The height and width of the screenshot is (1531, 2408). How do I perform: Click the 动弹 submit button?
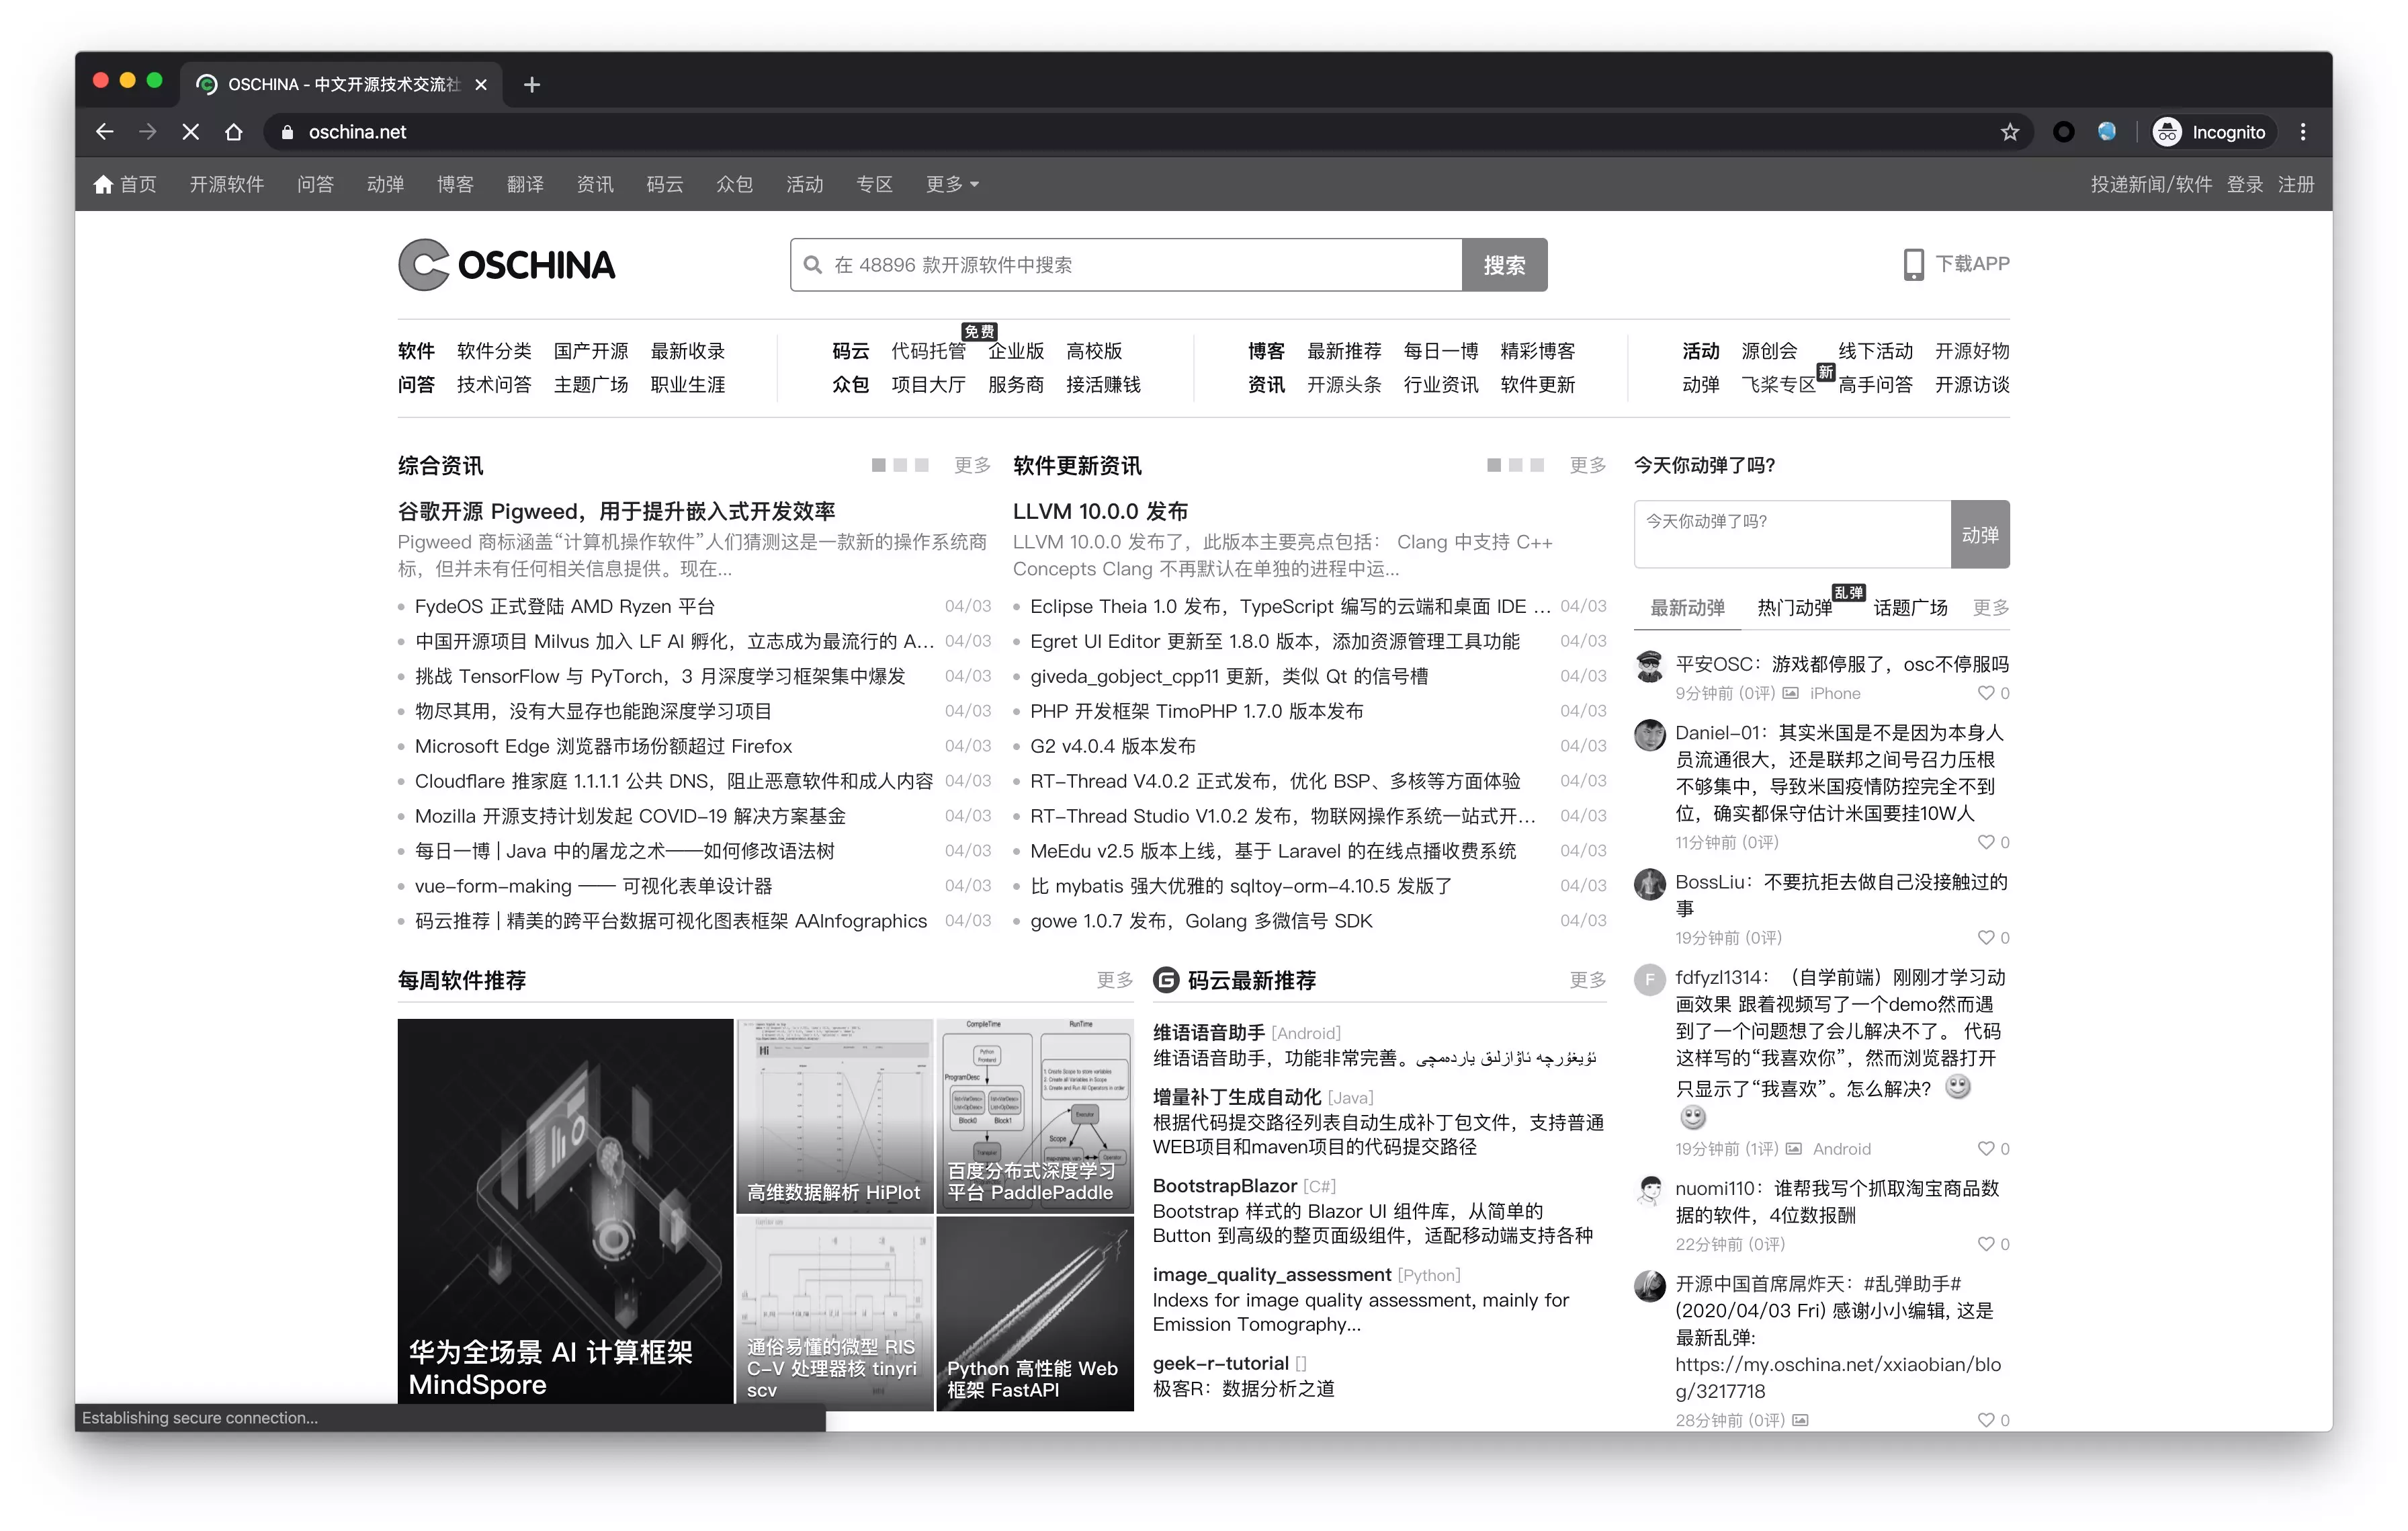click(1980, 535)
